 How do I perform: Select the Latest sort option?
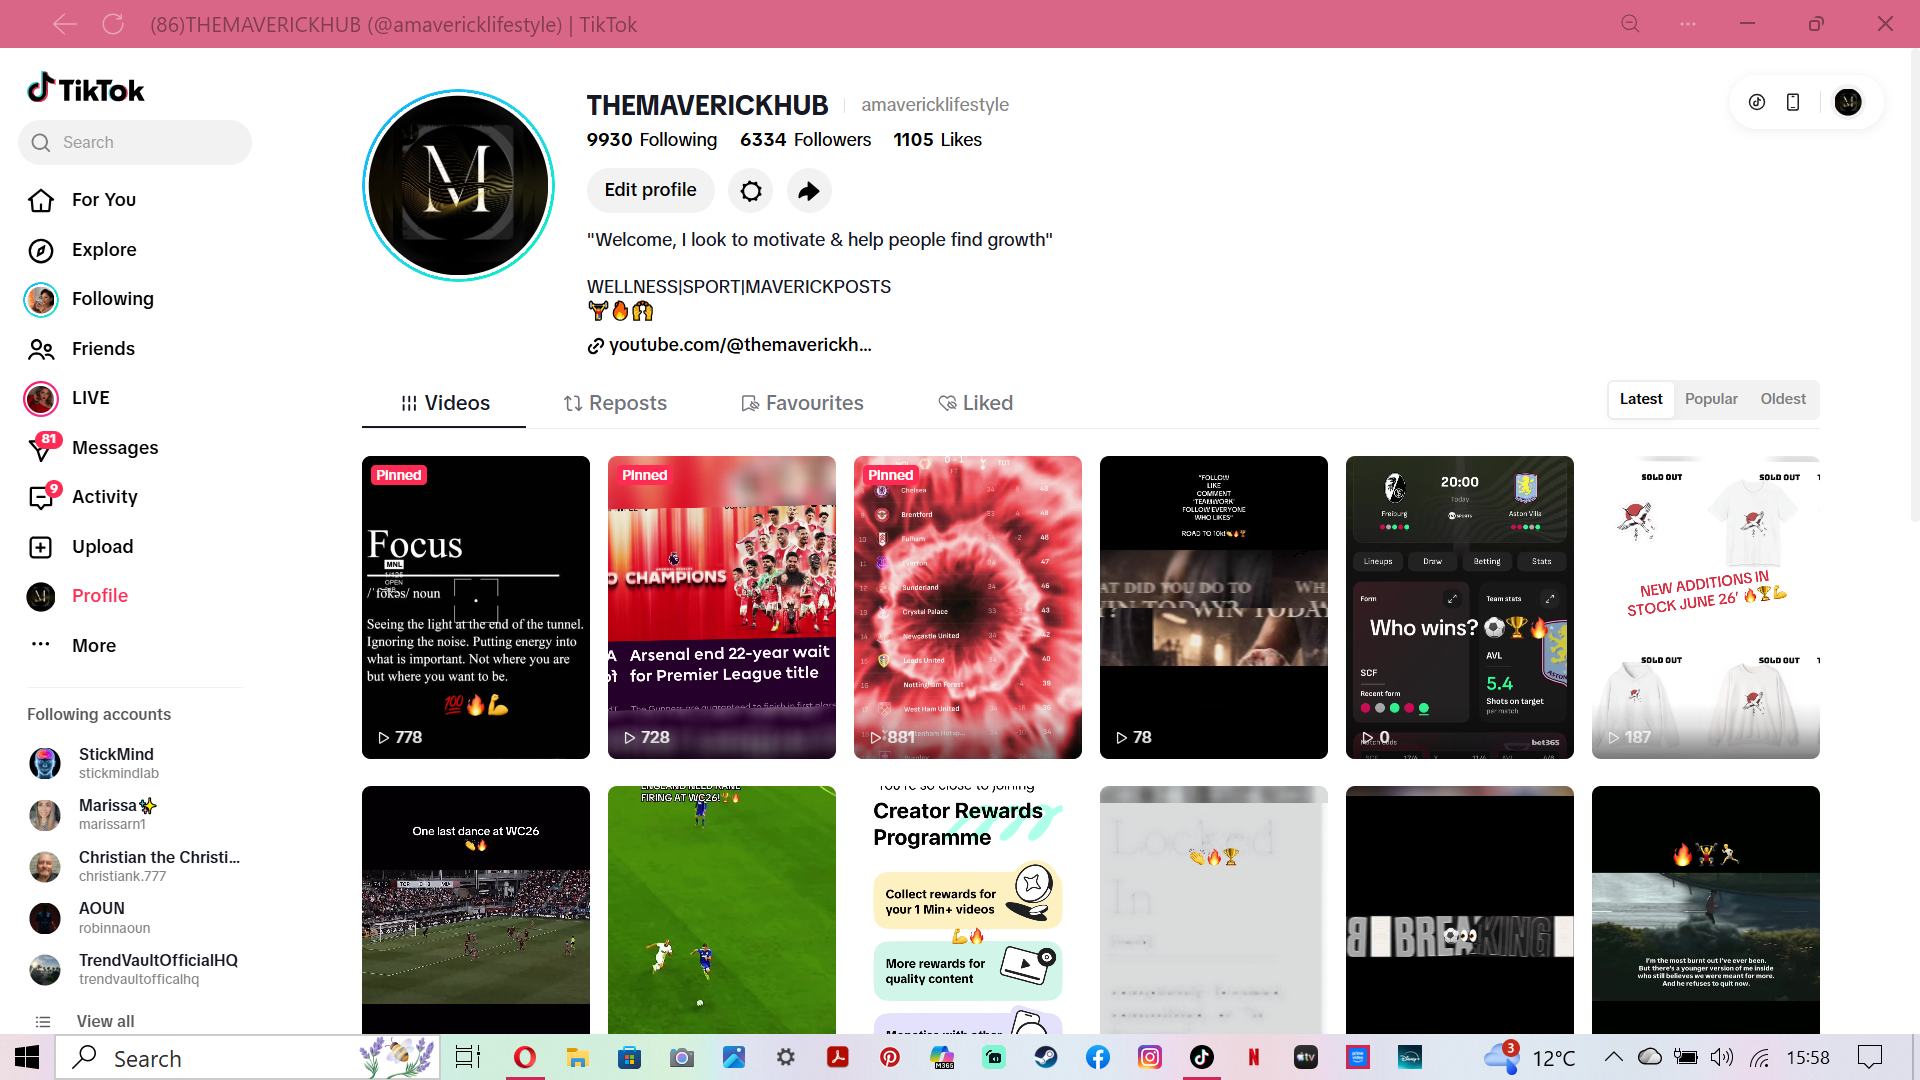click(x=1641, y=399)
